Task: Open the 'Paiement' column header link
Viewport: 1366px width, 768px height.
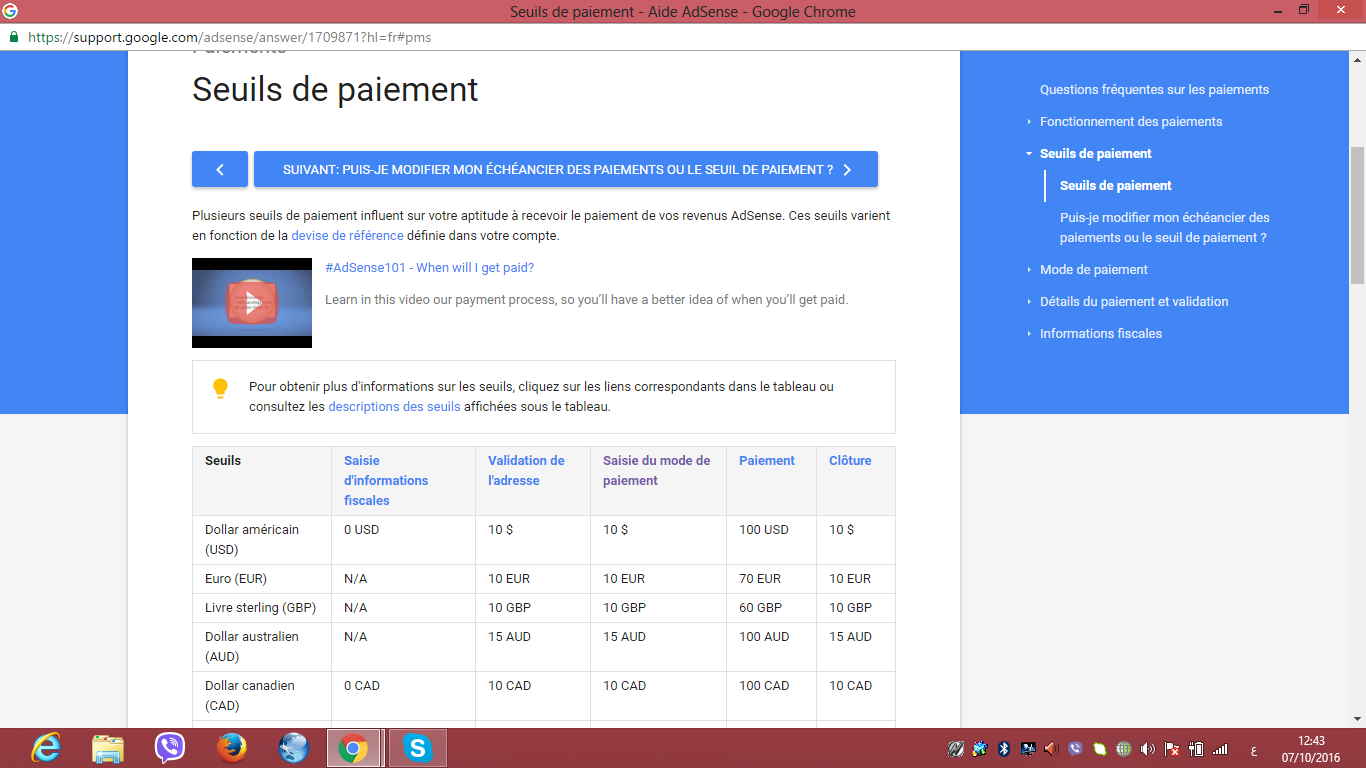Action: 767,460
